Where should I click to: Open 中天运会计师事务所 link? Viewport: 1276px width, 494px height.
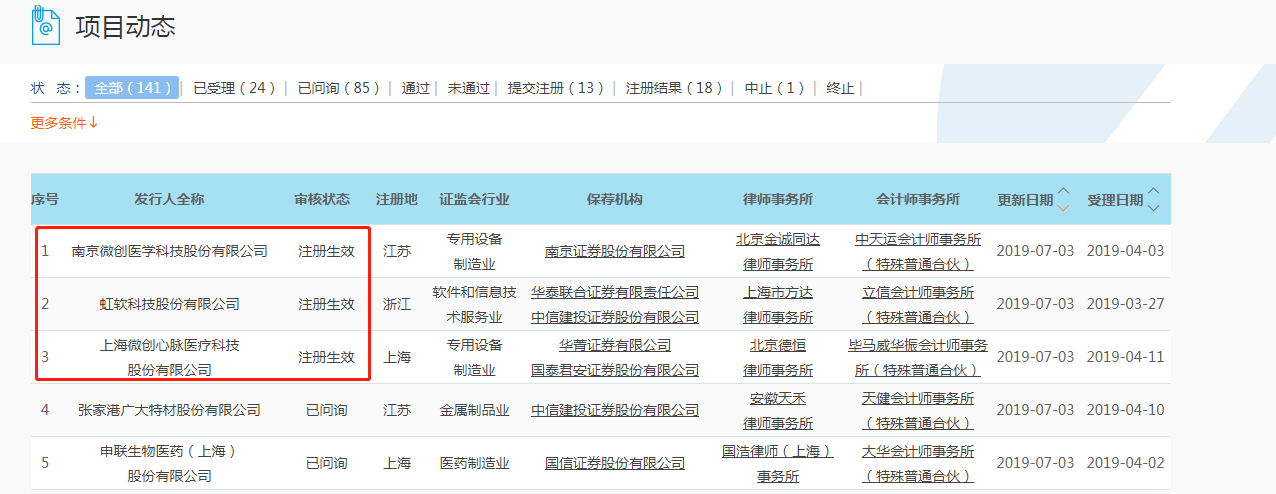(918, 251)
